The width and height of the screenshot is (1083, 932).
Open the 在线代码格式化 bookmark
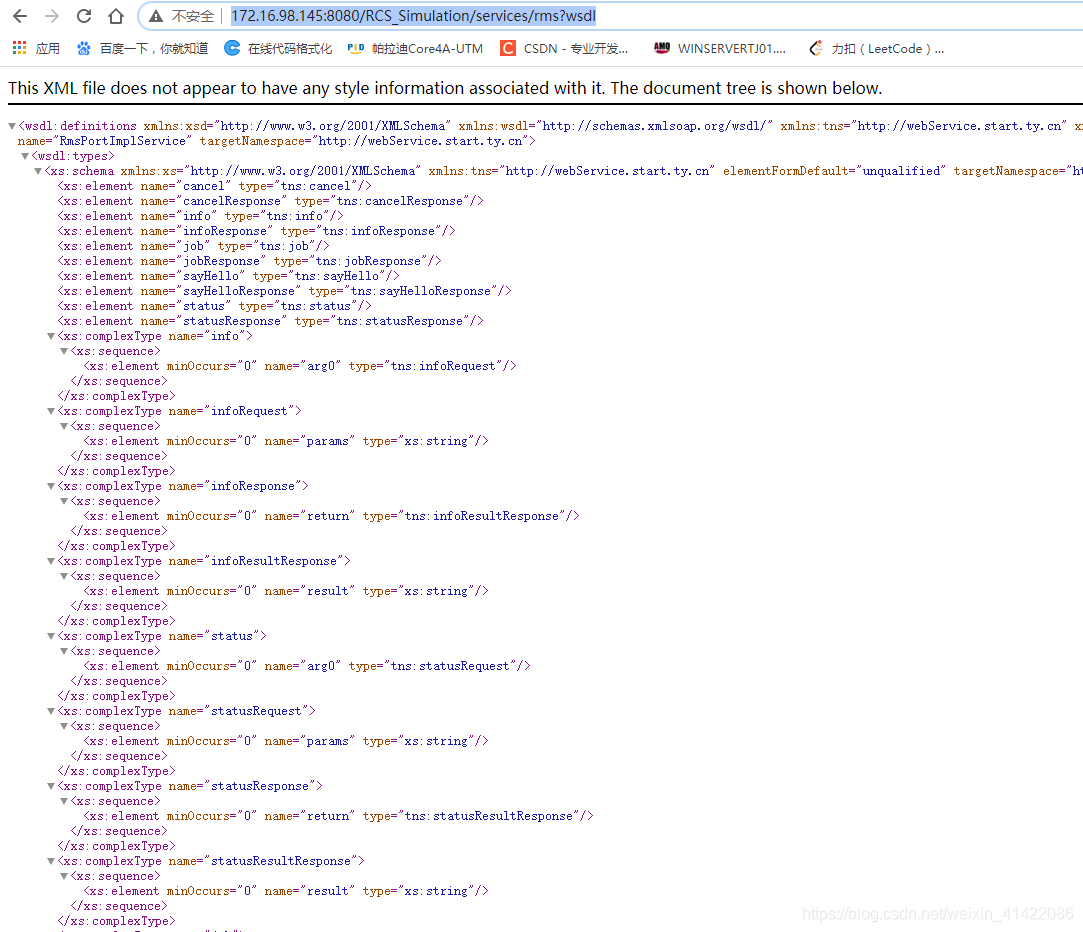(x=278, y=48)
